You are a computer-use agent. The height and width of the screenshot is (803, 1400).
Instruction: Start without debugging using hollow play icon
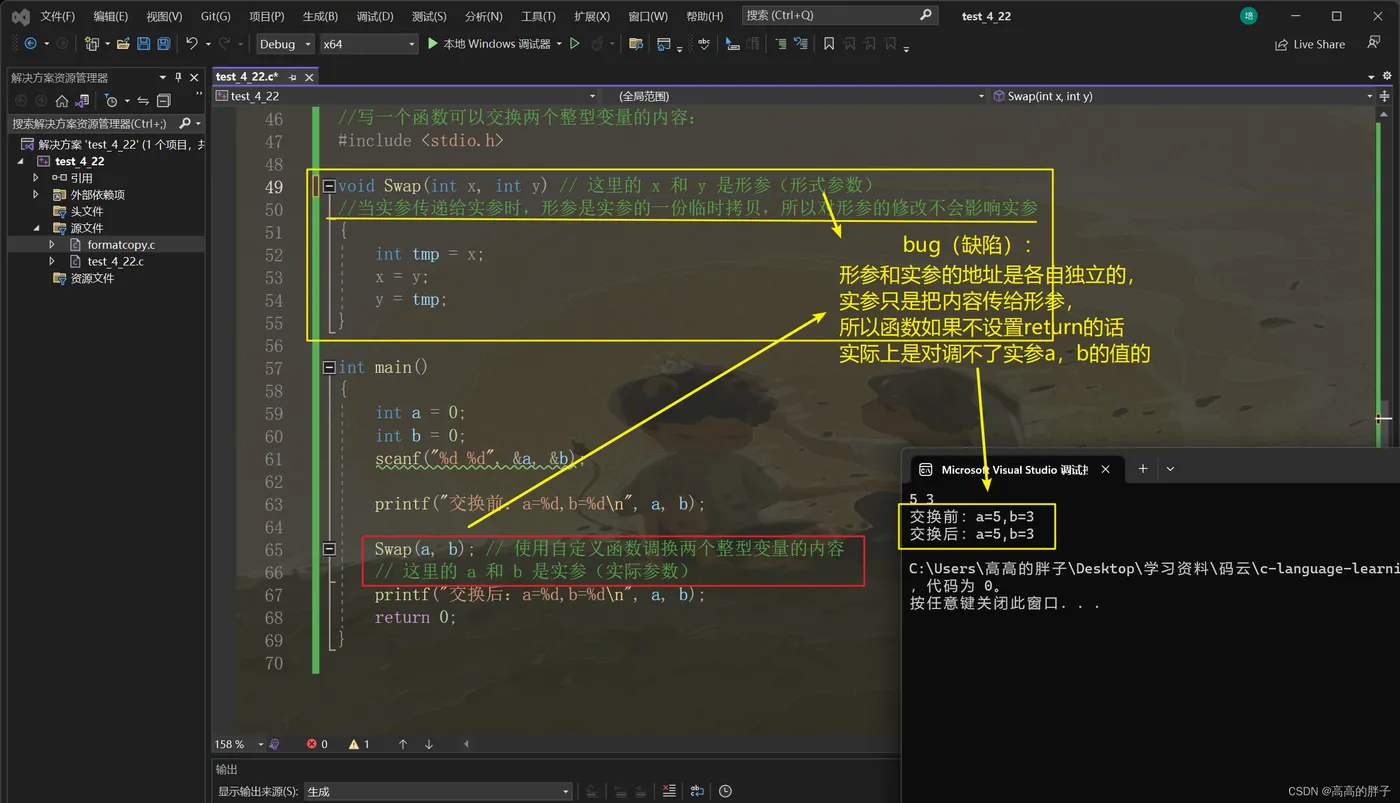(x=575, y=44)
